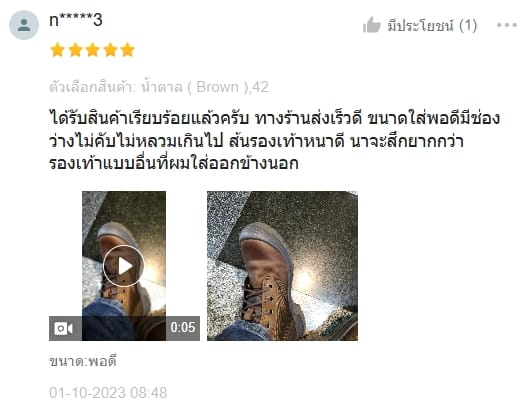The width and height of the screenshot is (531, 411).
Task: Open the boot photo thumbnail
Action: 282,266
